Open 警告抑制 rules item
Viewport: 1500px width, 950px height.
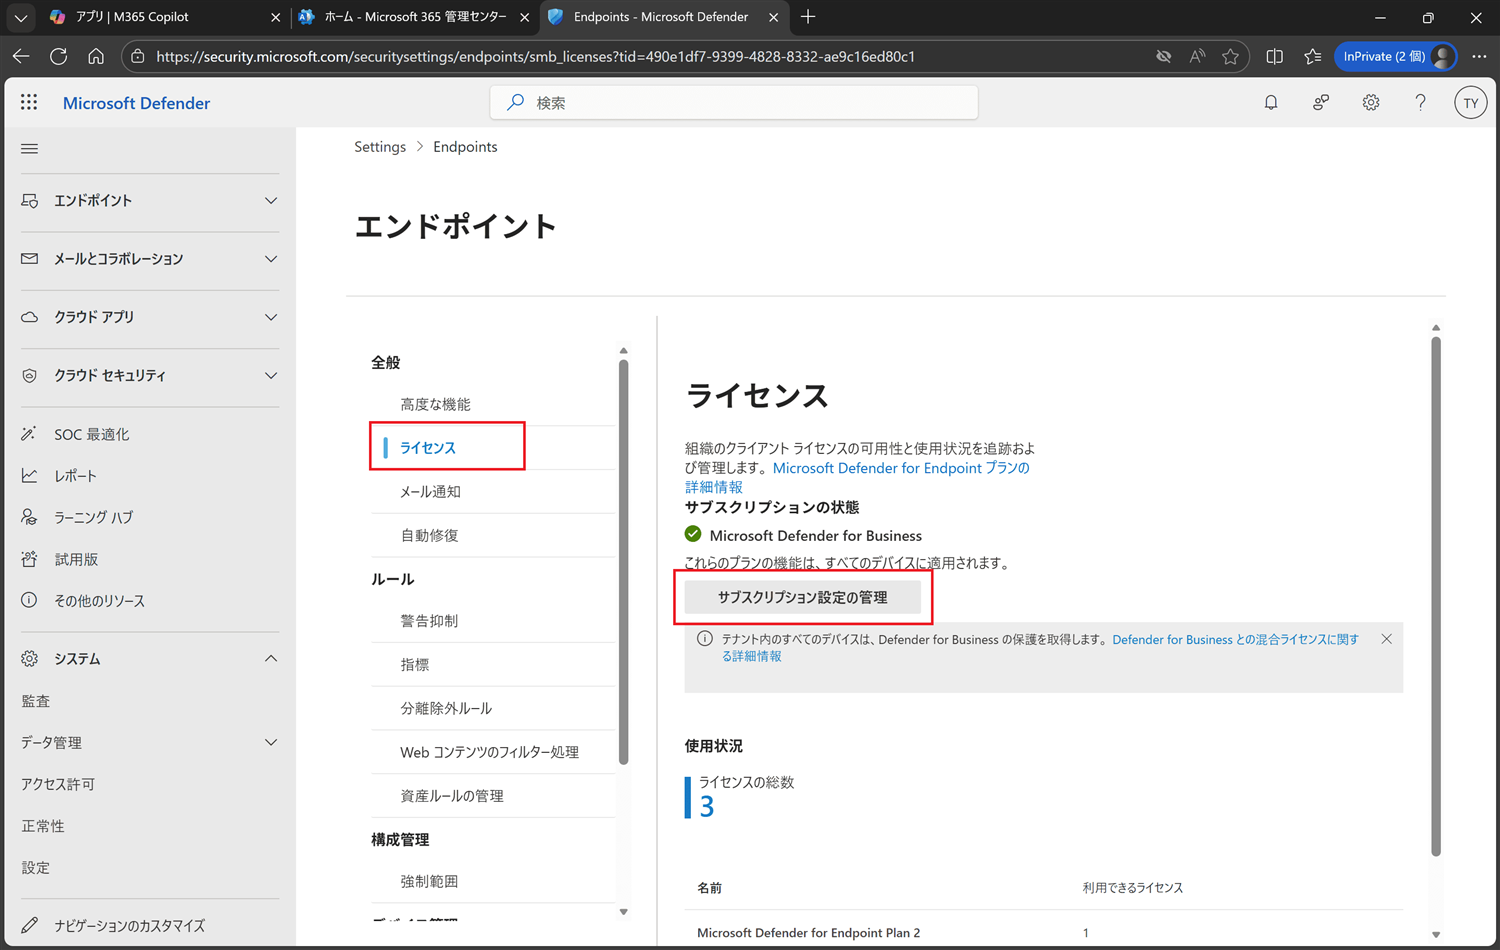point(429,621)
